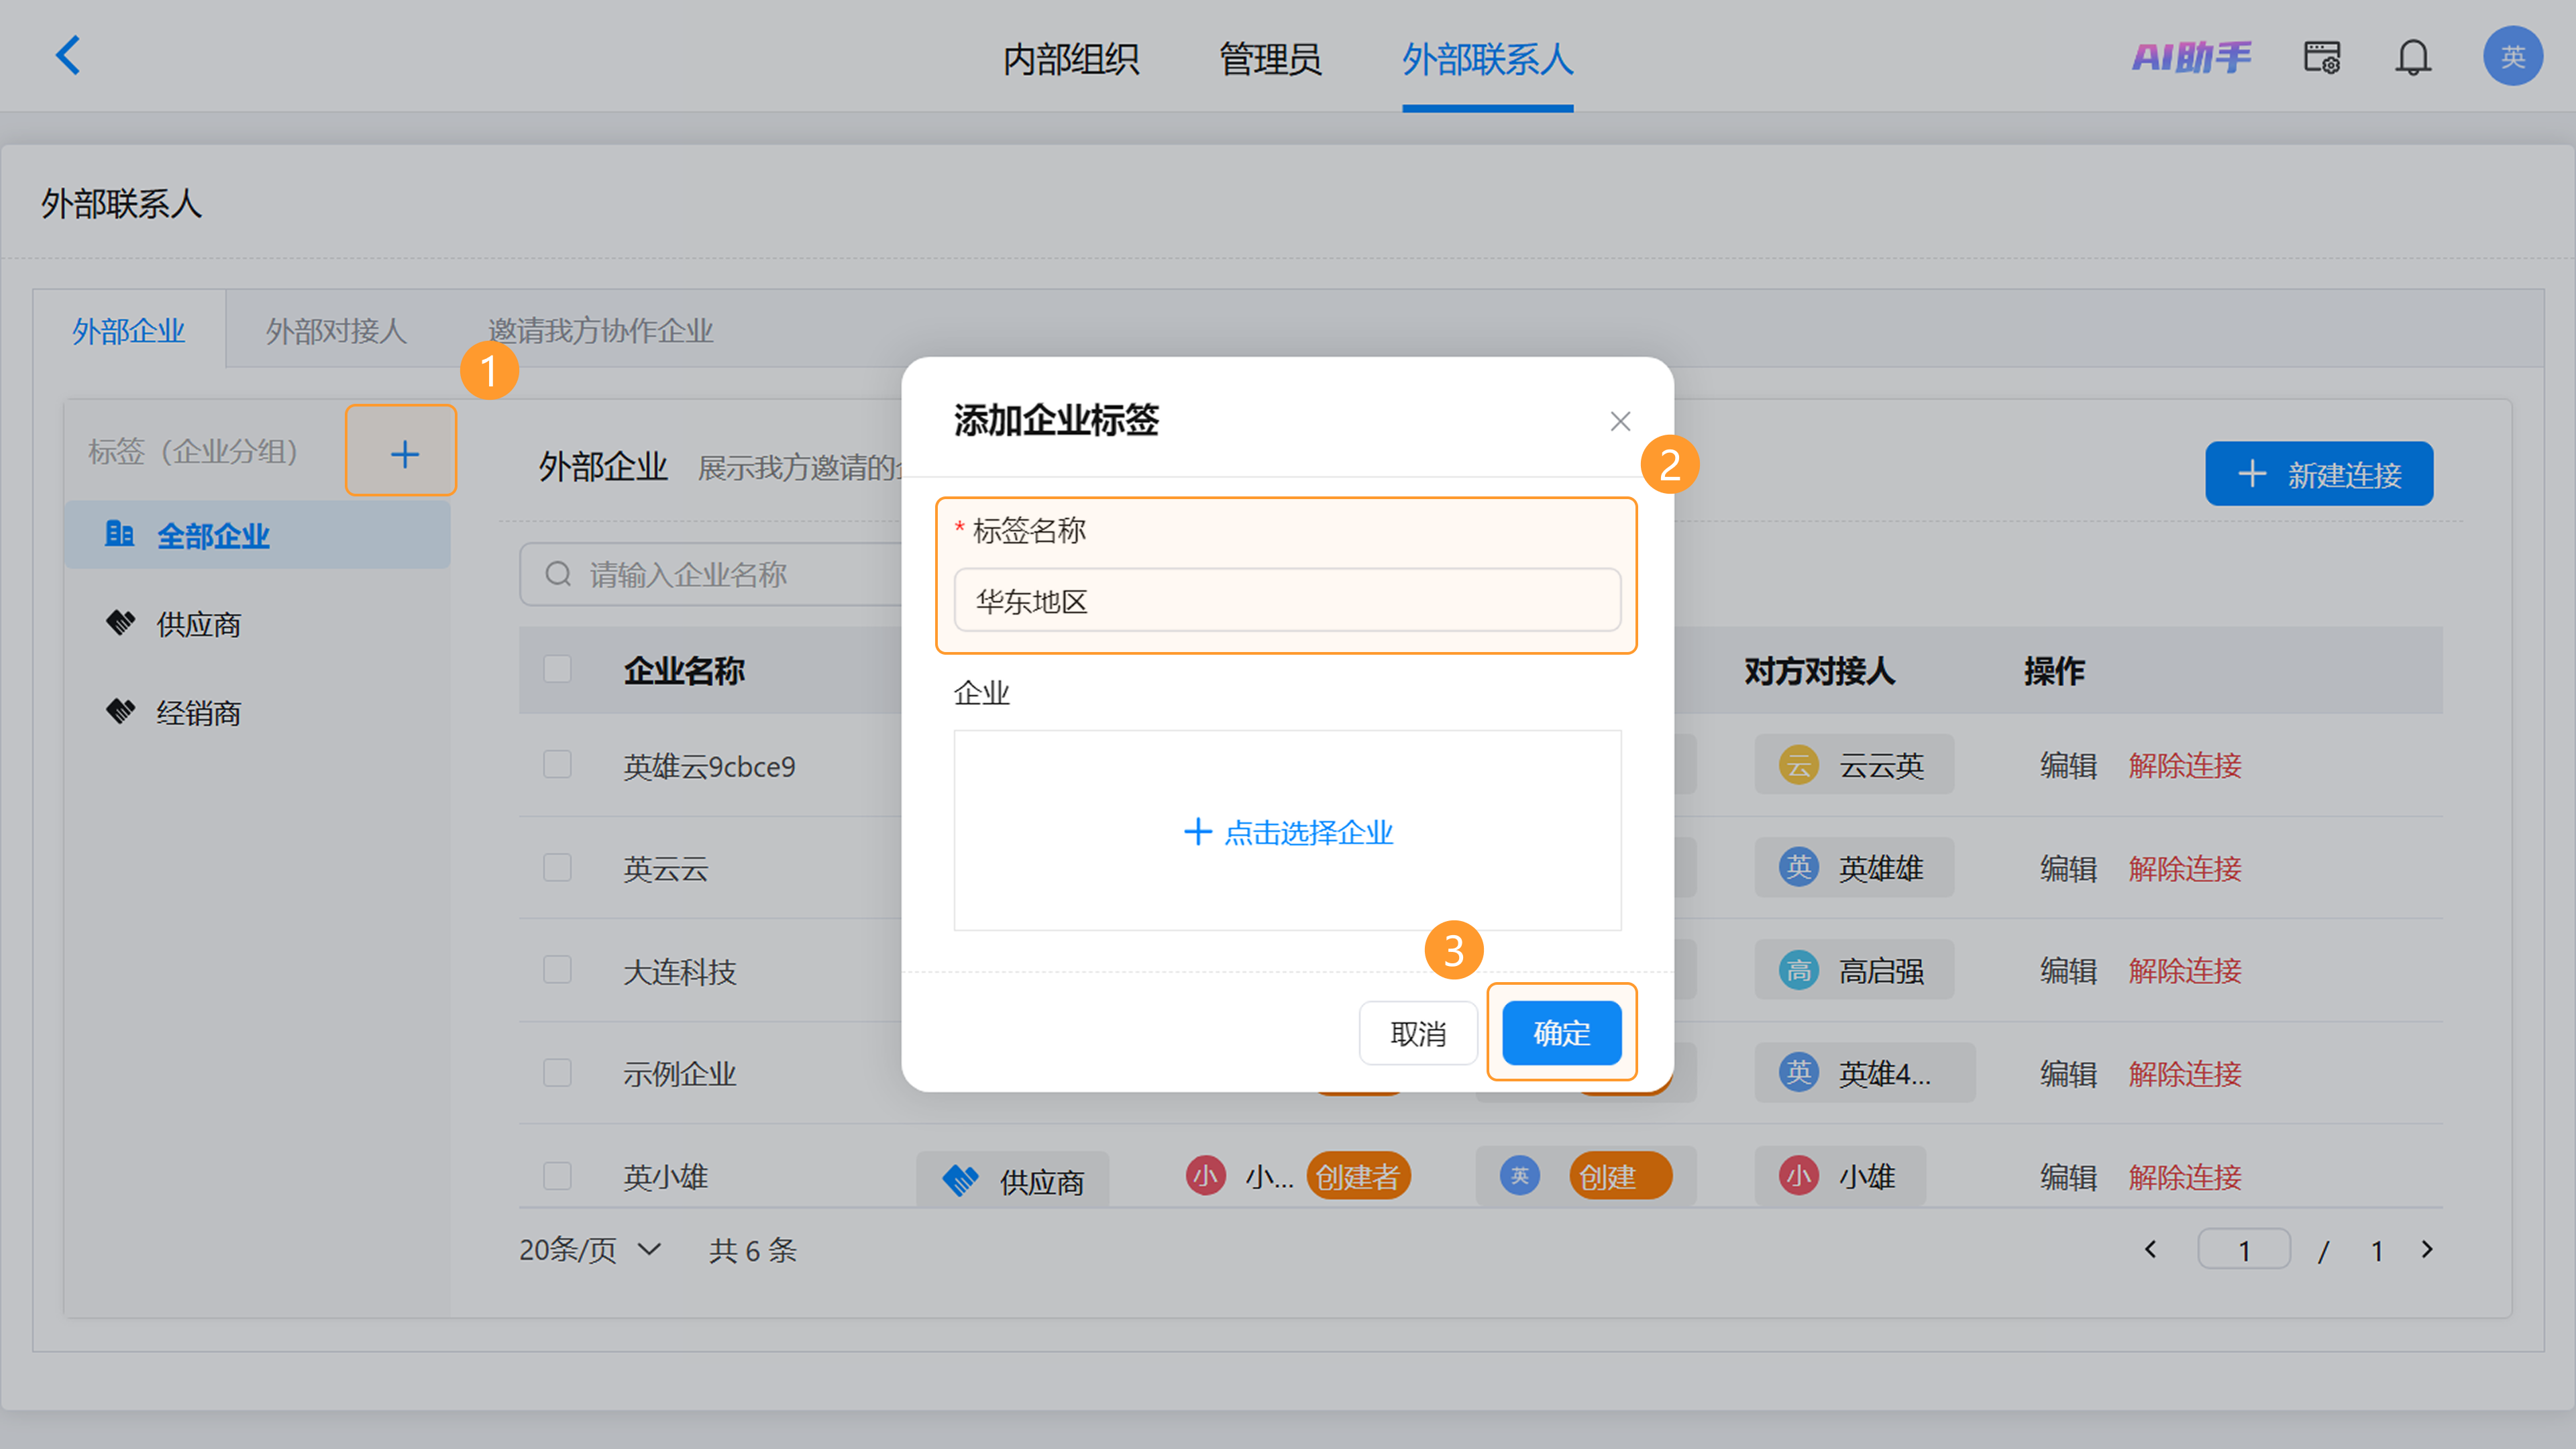Click 解除连接 for 英雄云9cbce9

(2185, 766)
